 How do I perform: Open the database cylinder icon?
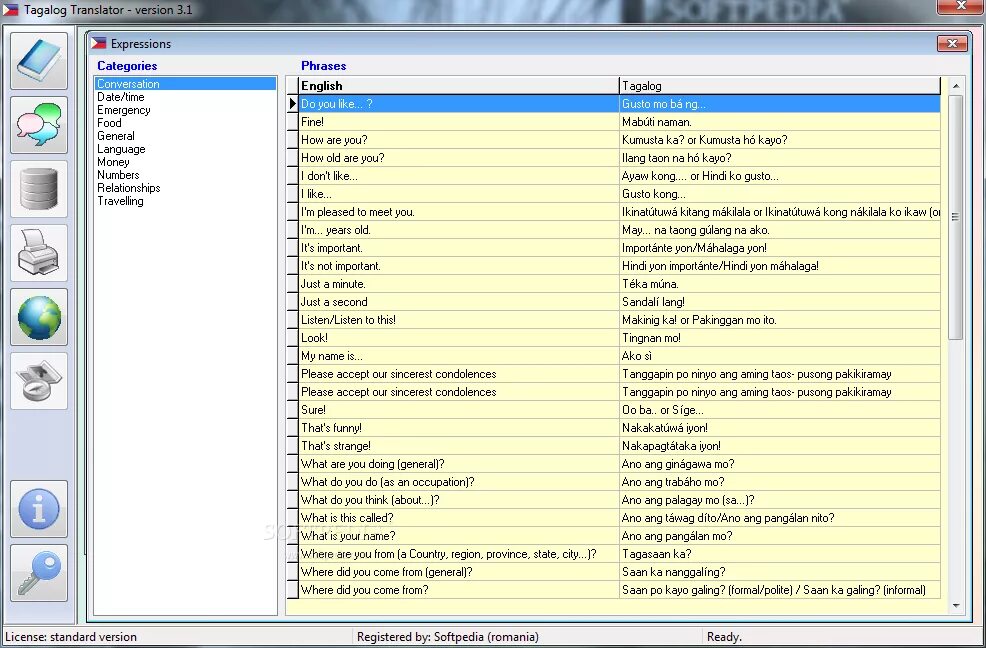click(x=39, y=189)
